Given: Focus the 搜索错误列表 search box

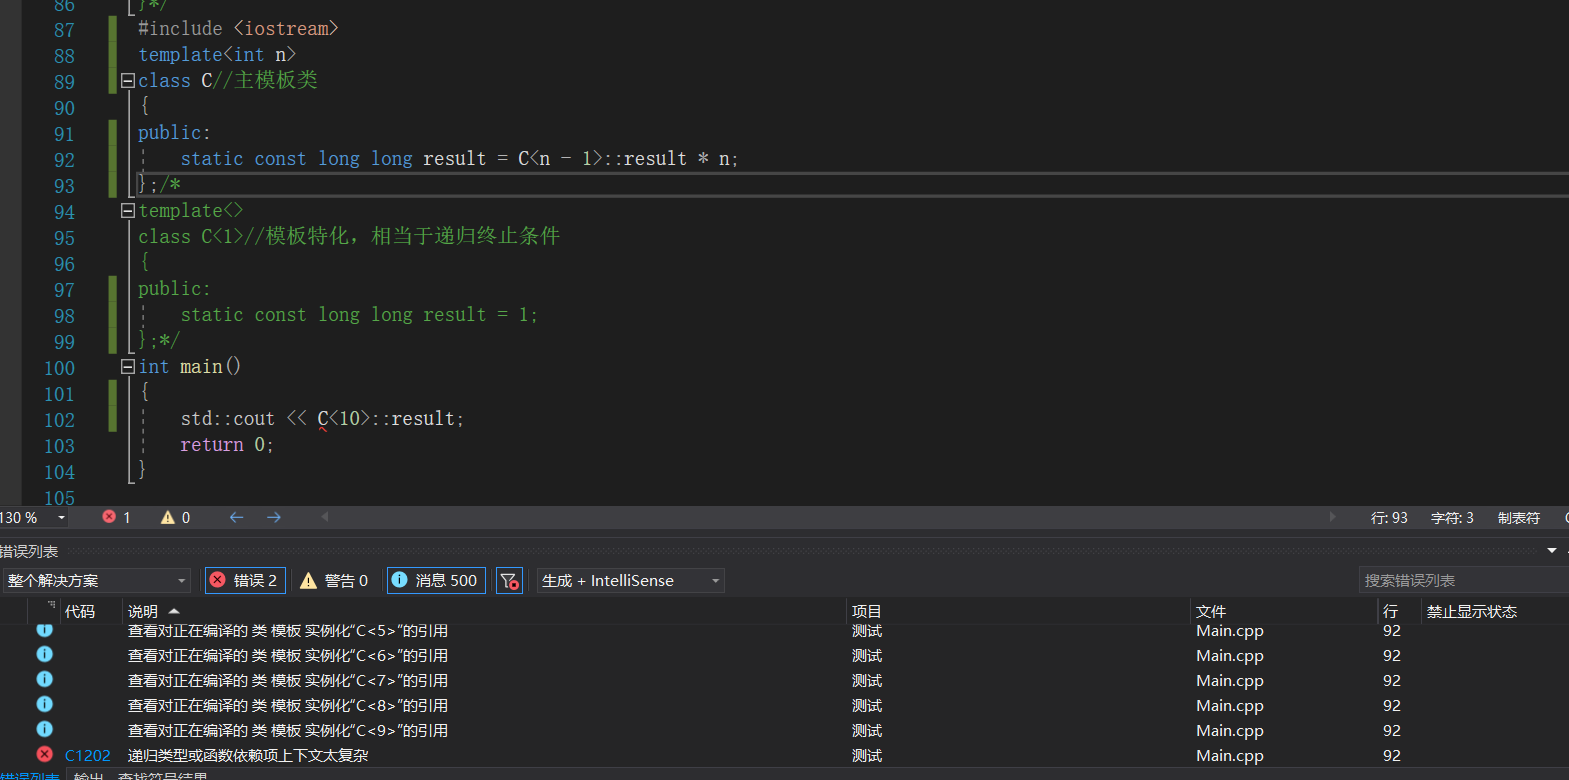Looking at the screenshot, I should pos(1462,581).
